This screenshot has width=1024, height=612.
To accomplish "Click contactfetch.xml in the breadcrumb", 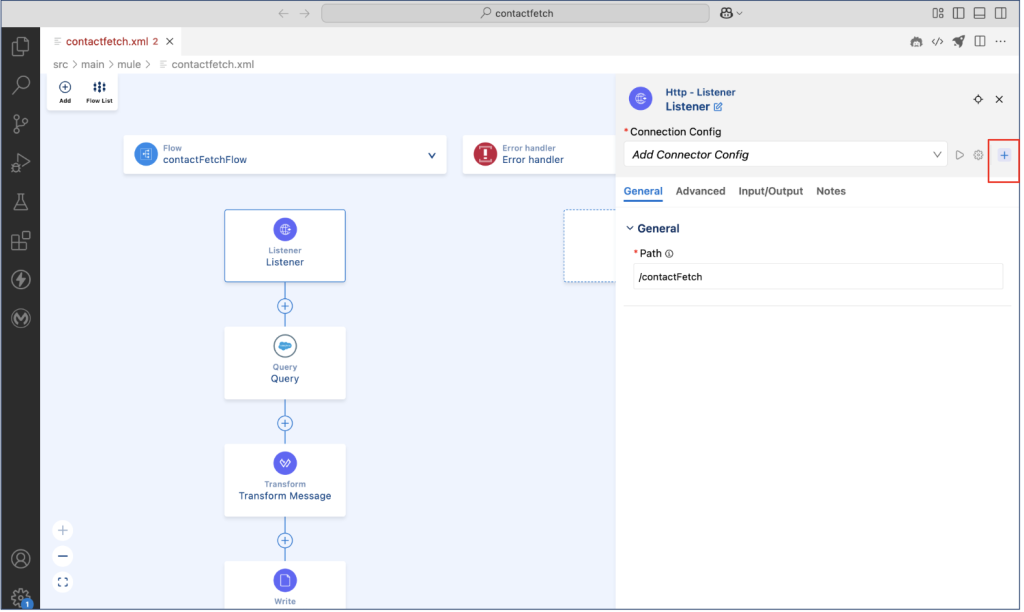I will coord(212,64).
